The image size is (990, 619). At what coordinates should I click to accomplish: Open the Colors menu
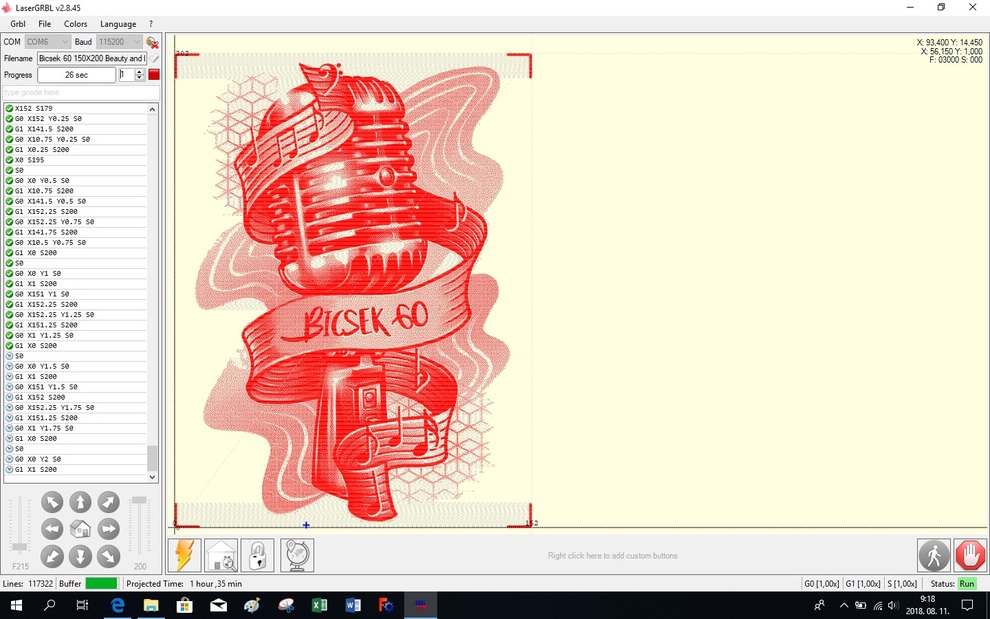(x=76, y=24)
